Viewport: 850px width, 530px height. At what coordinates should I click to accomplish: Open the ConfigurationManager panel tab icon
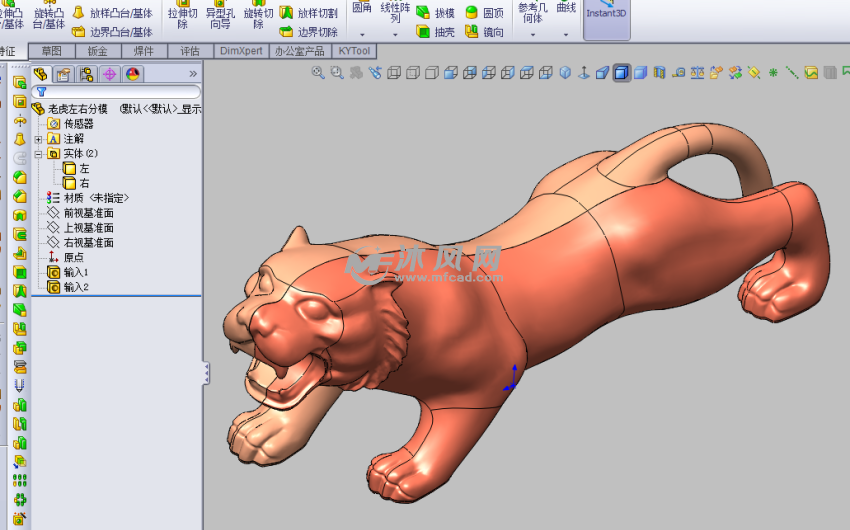pyautogui.click(x=86, y=74)
